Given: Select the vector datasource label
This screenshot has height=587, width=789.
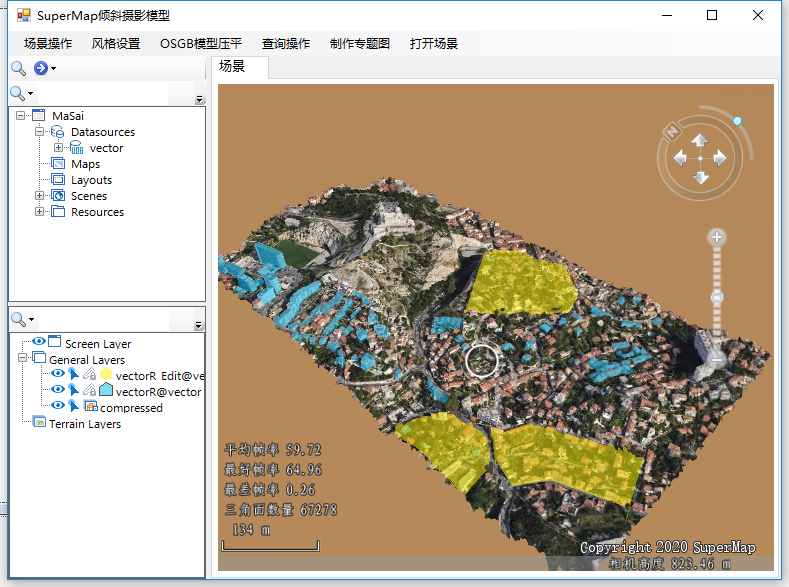Looking at the screenshot, I should click(x=106, y=148).
